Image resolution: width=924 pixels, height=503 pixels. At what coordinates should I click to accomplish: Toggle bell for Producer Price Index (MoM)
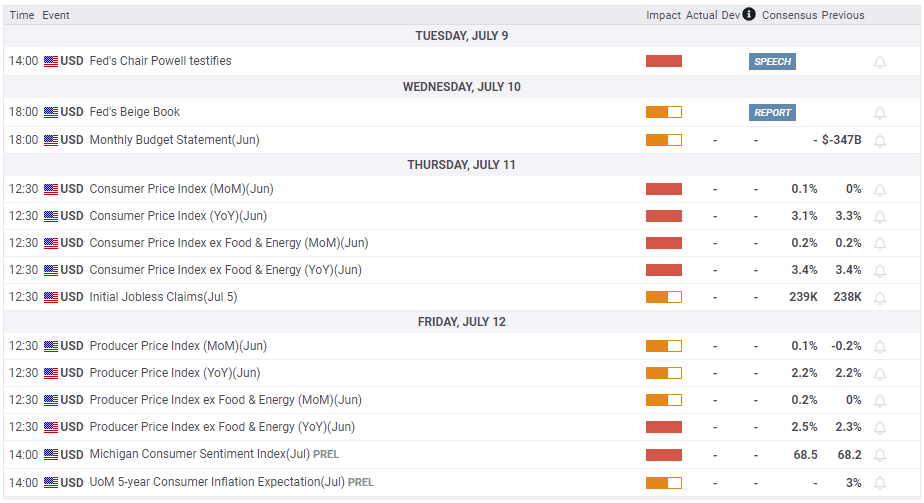(x=880, y=346)
